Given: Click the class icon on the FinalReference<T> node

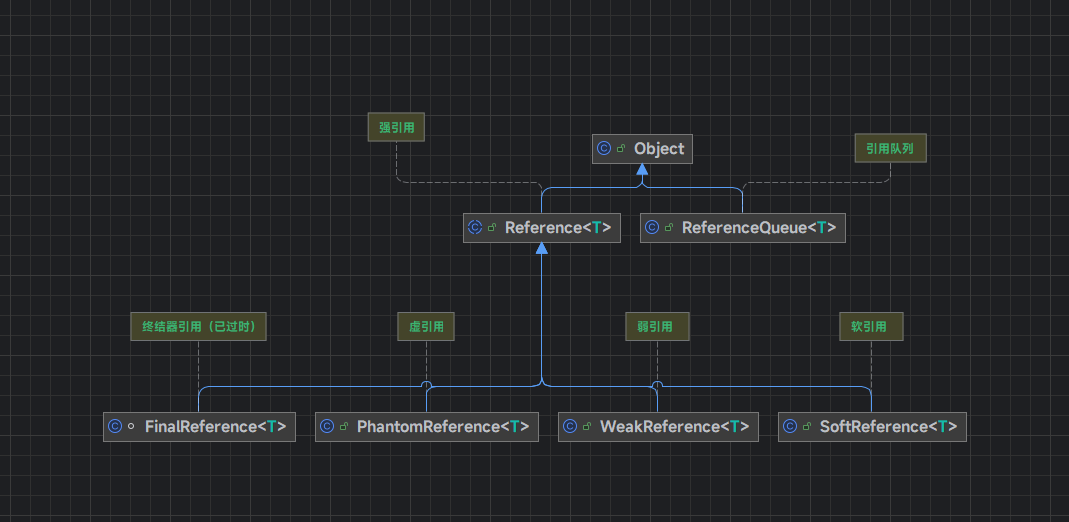Looking at the screenshot, I should 115,427.
